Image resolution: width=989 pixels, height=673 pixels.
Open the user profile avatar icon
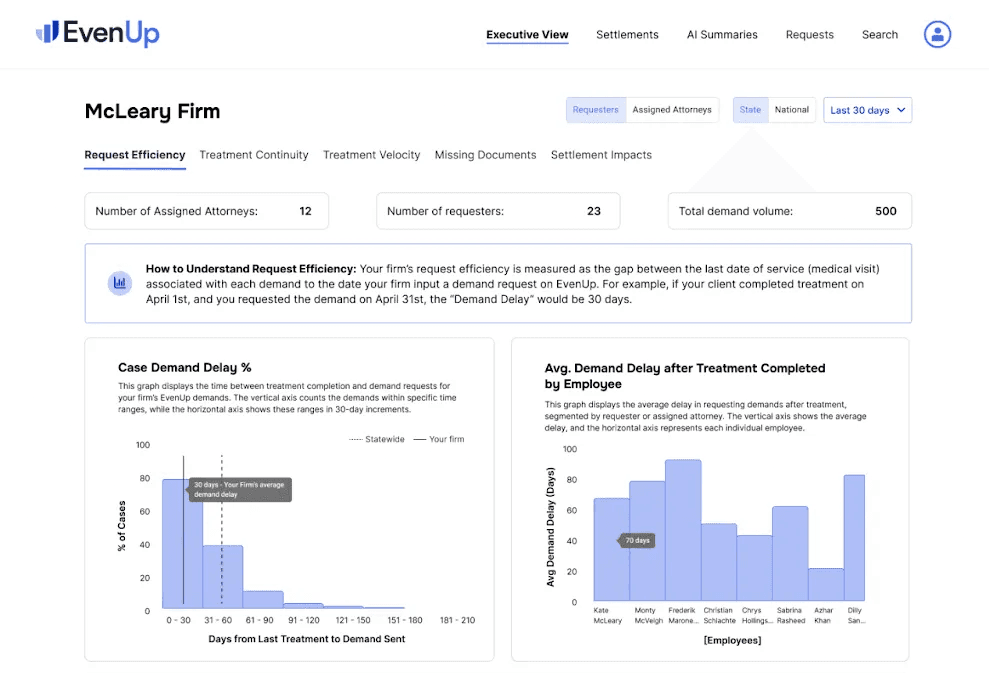coord(937,34)
